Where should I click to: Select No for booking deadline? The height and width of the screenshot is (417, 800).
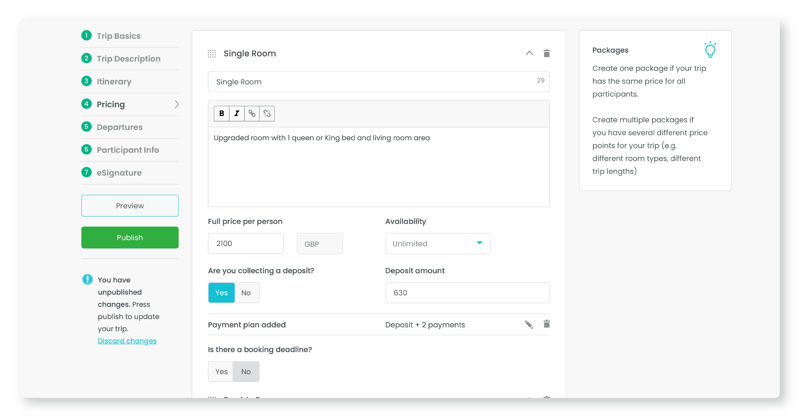pos(246,372)
